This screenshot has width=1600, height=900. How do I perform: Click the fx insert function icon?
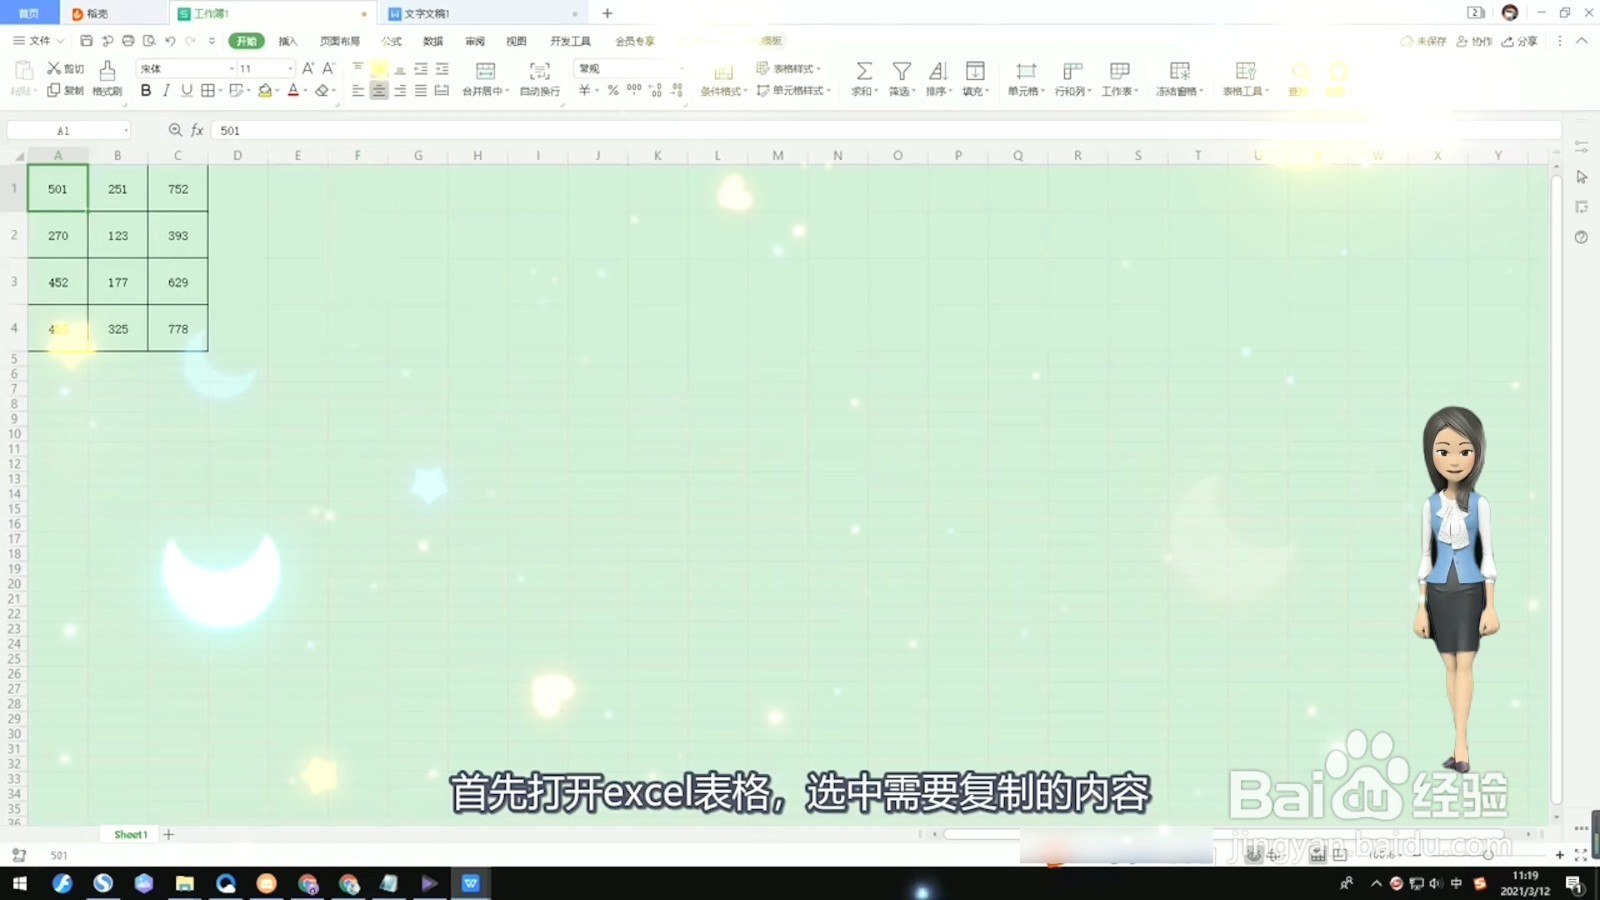click(x=198, y=131)
